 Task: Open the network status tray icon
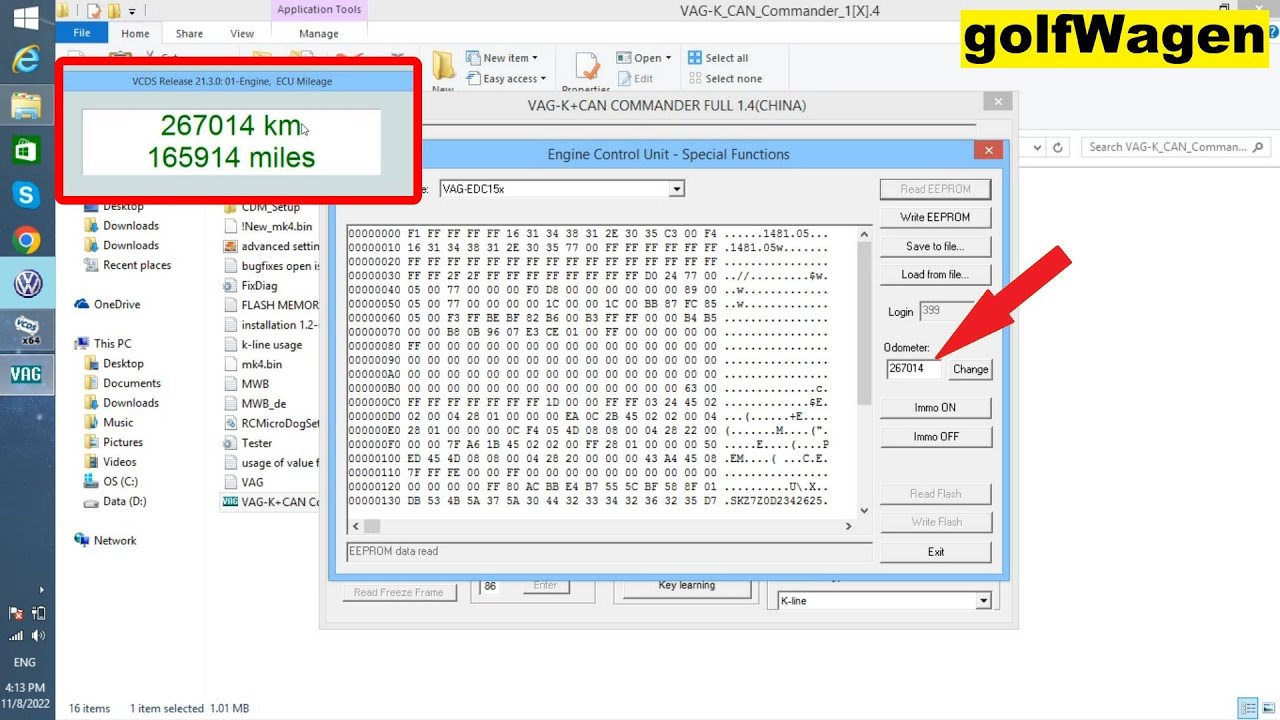pyautogui.click(x=16, y=636)
